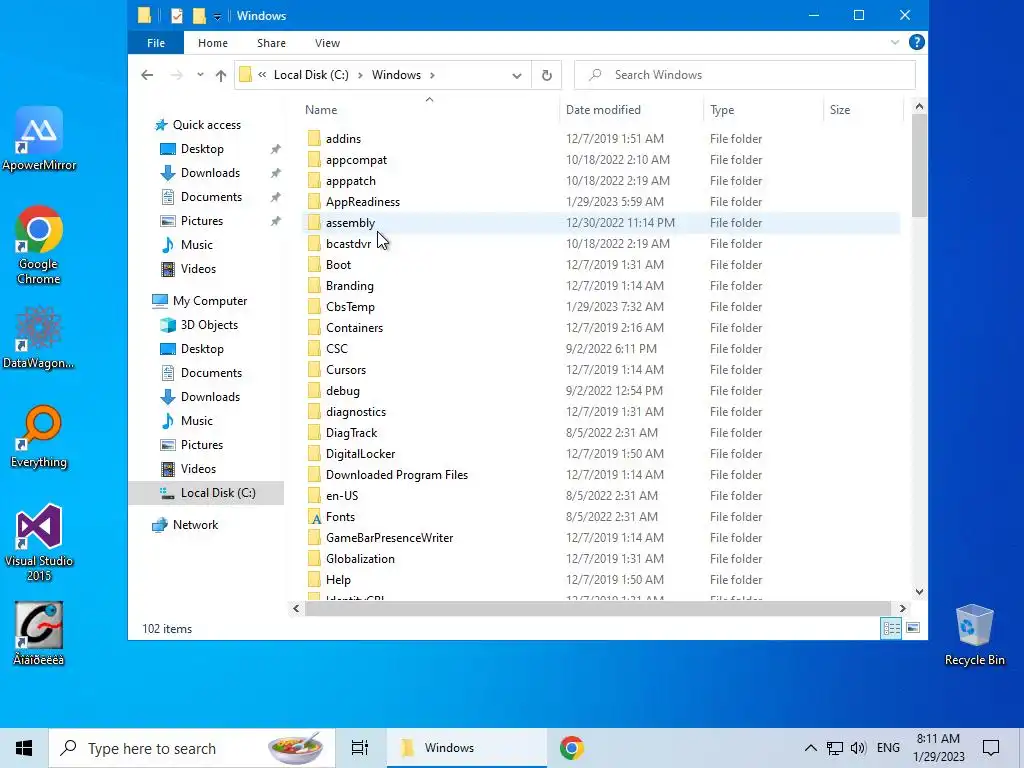
Task: Open 3D Objects in navigation pane
Action: [x=209, y=325]
